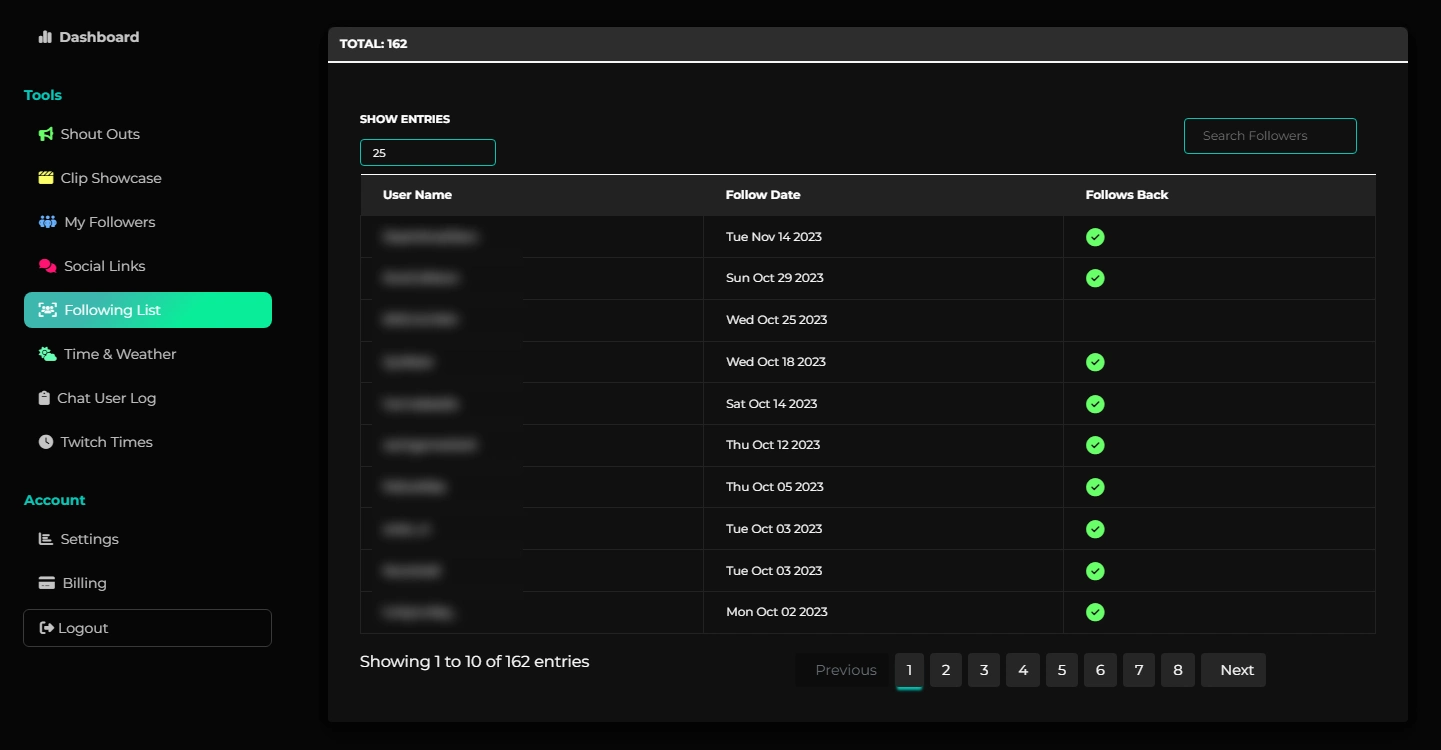Open the Show Entries dropdown
1441x750 pixels.
428,153
